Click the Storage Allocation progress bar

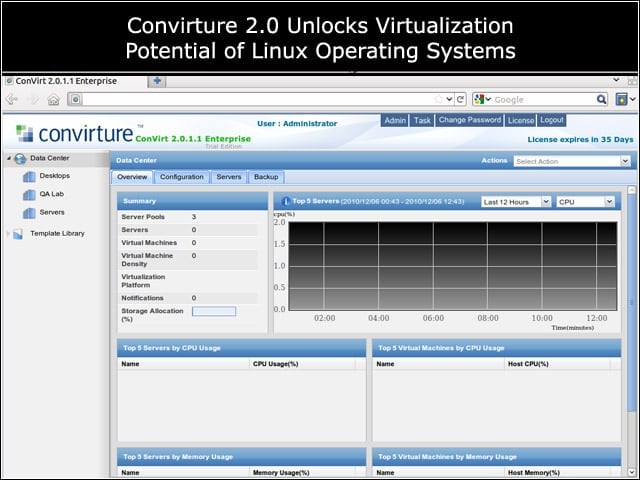pos(214,311)
